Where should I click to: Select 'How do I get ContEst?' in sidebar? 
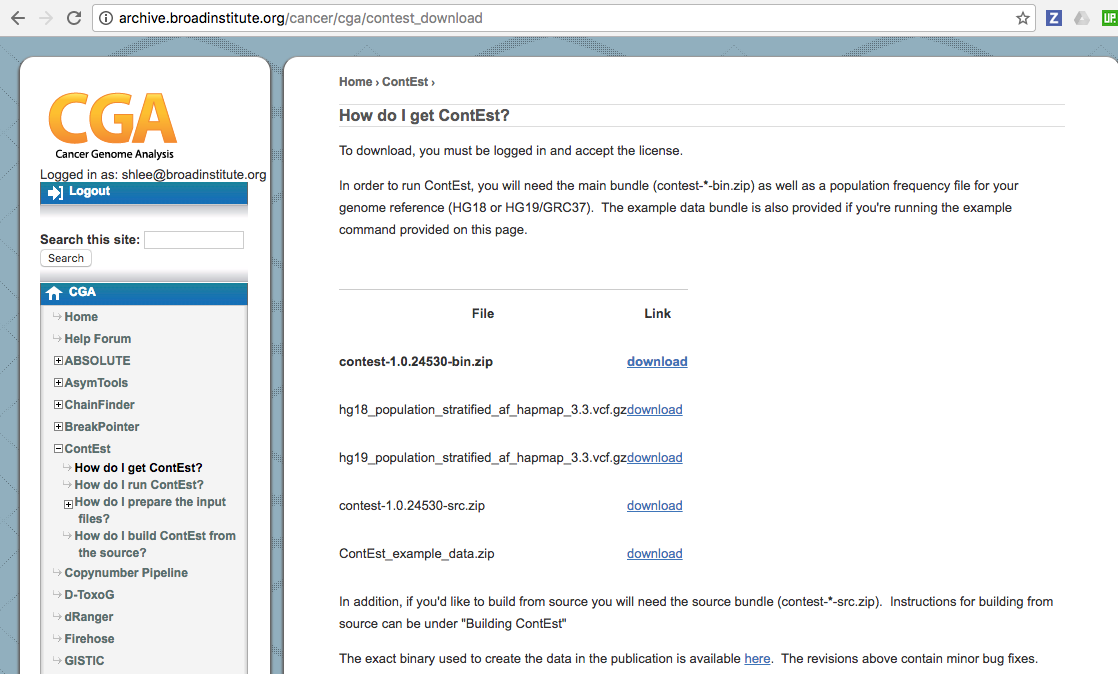138,468
